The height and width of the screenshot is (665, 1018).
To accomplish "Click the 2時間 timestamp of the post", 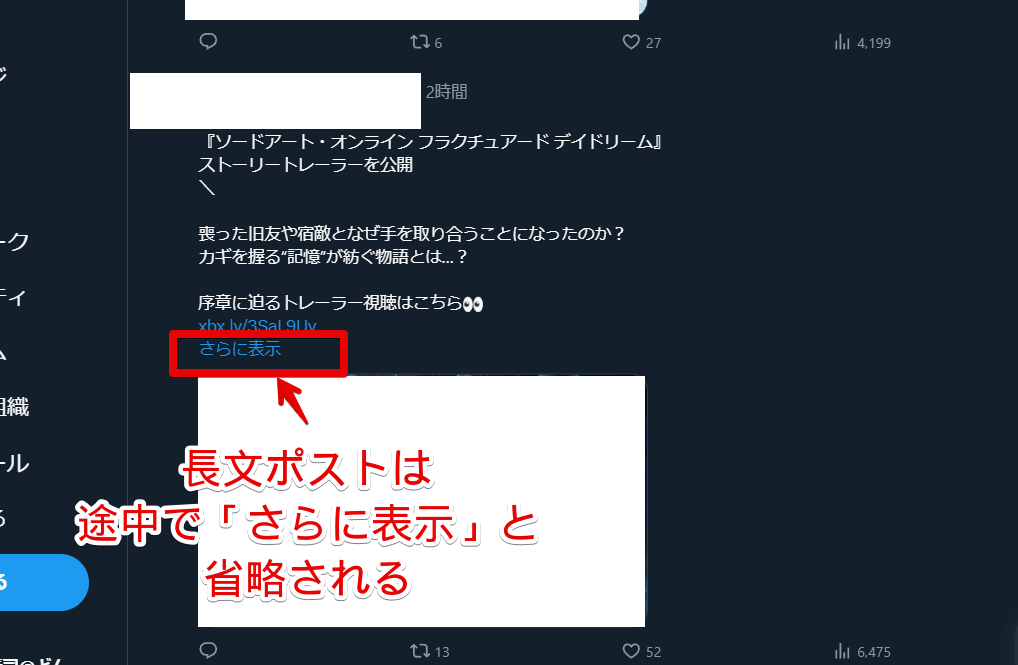I will [447, 92].
